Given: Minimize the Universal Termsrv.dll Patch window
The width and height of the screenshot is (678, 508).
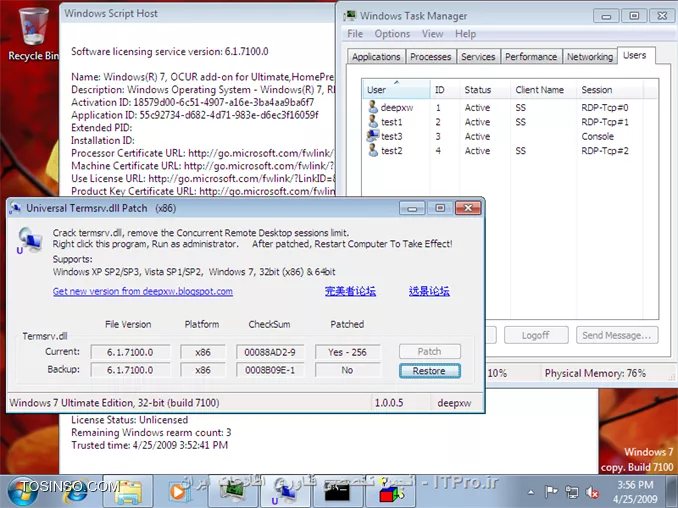Looking at the screenshot, I should (412, 208).
